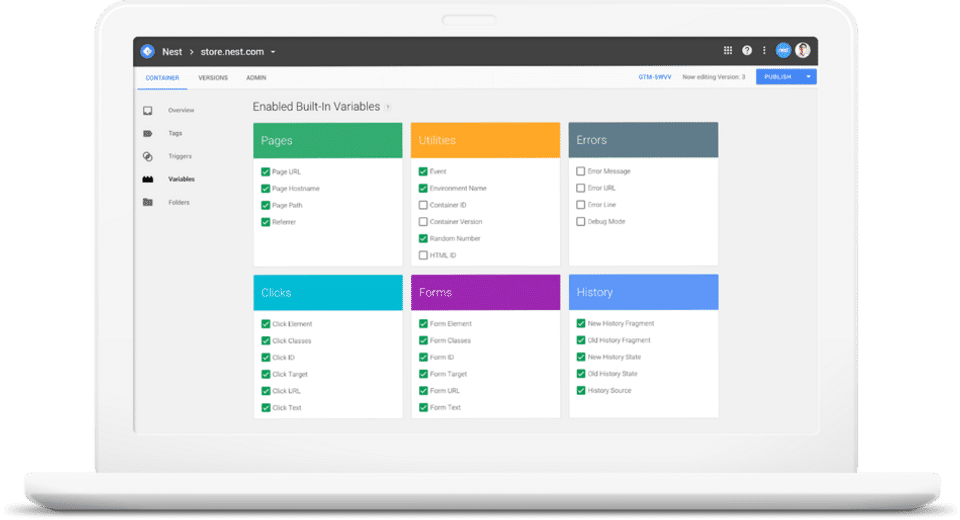Enable the Error Message checkbox

[580, 171]
